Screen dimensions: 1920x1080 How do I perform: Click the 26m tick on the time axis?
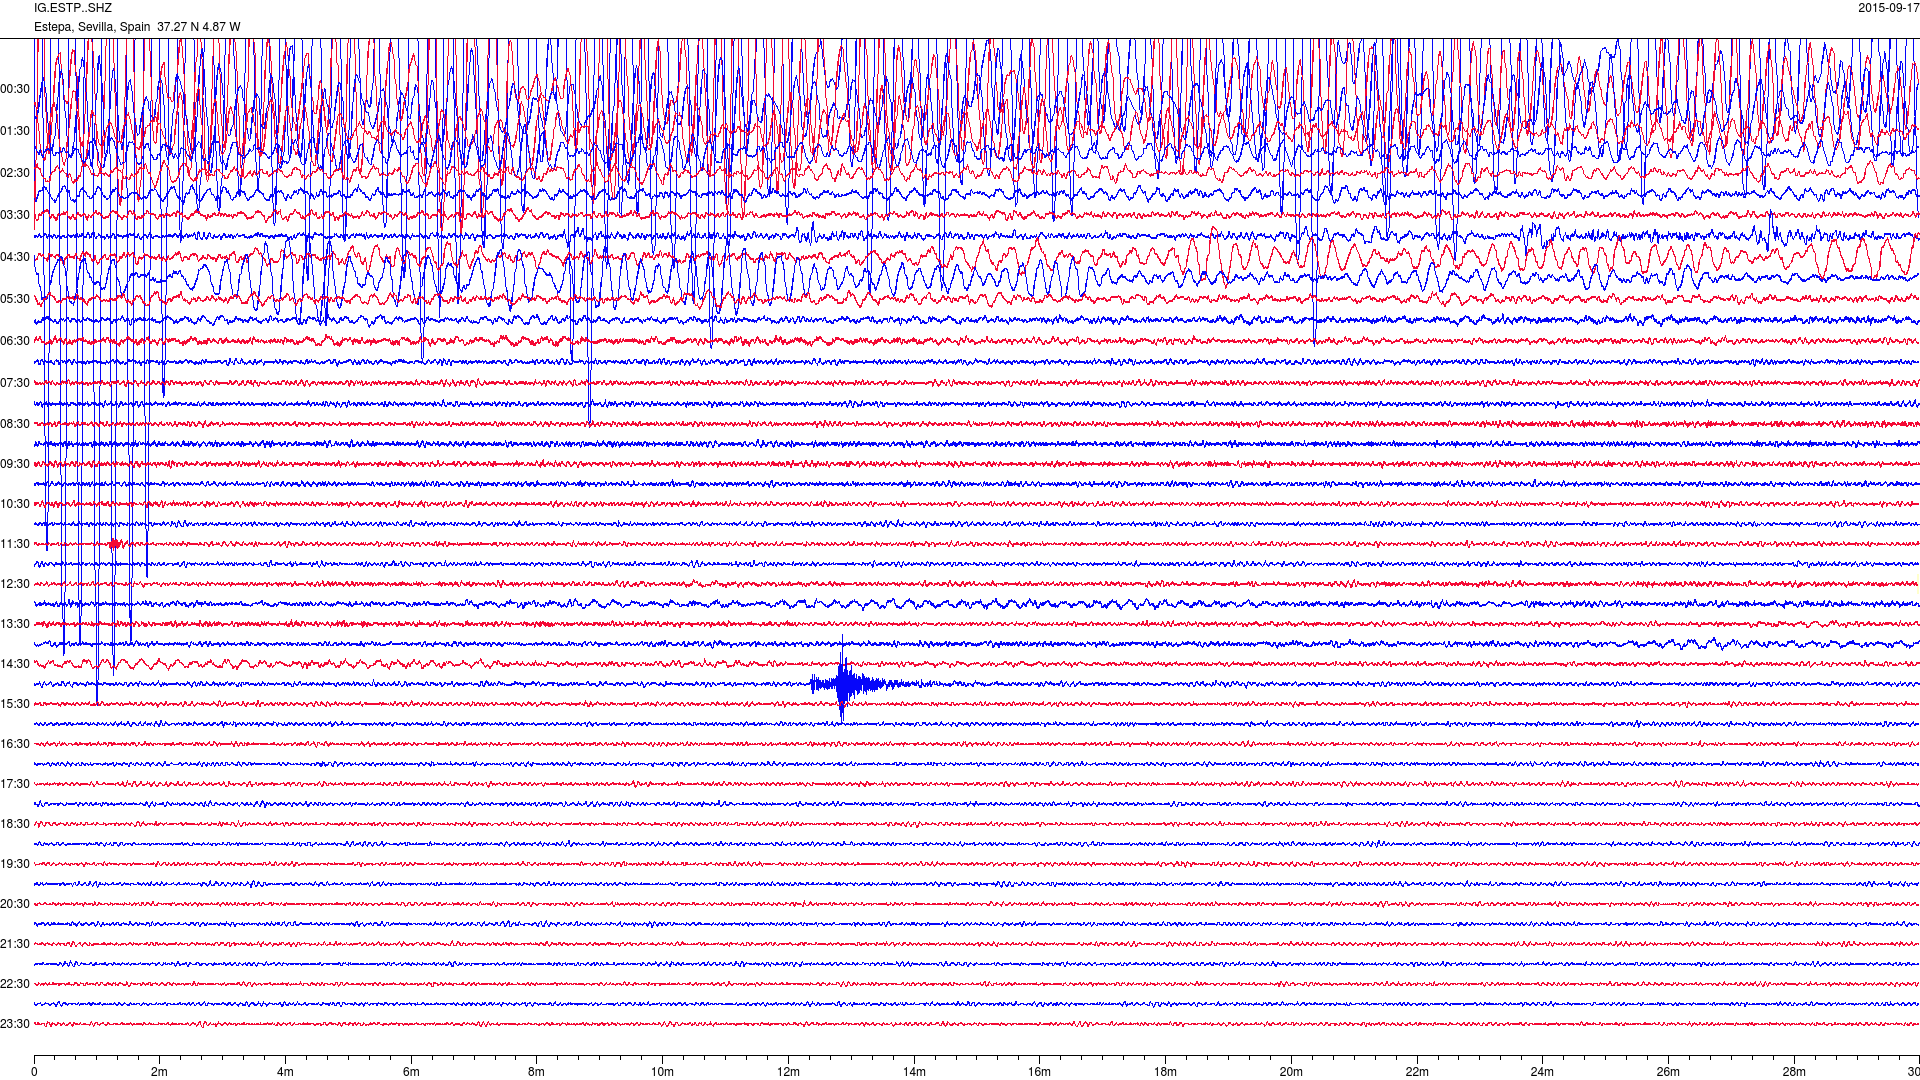click(x=1668, y=1072)
